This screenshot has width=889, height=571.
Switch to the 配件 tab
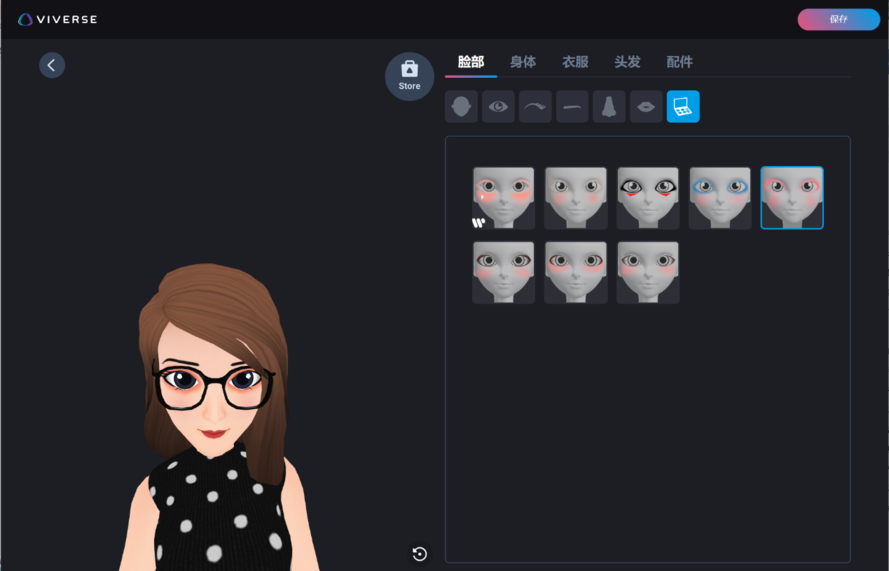[679, 62]
